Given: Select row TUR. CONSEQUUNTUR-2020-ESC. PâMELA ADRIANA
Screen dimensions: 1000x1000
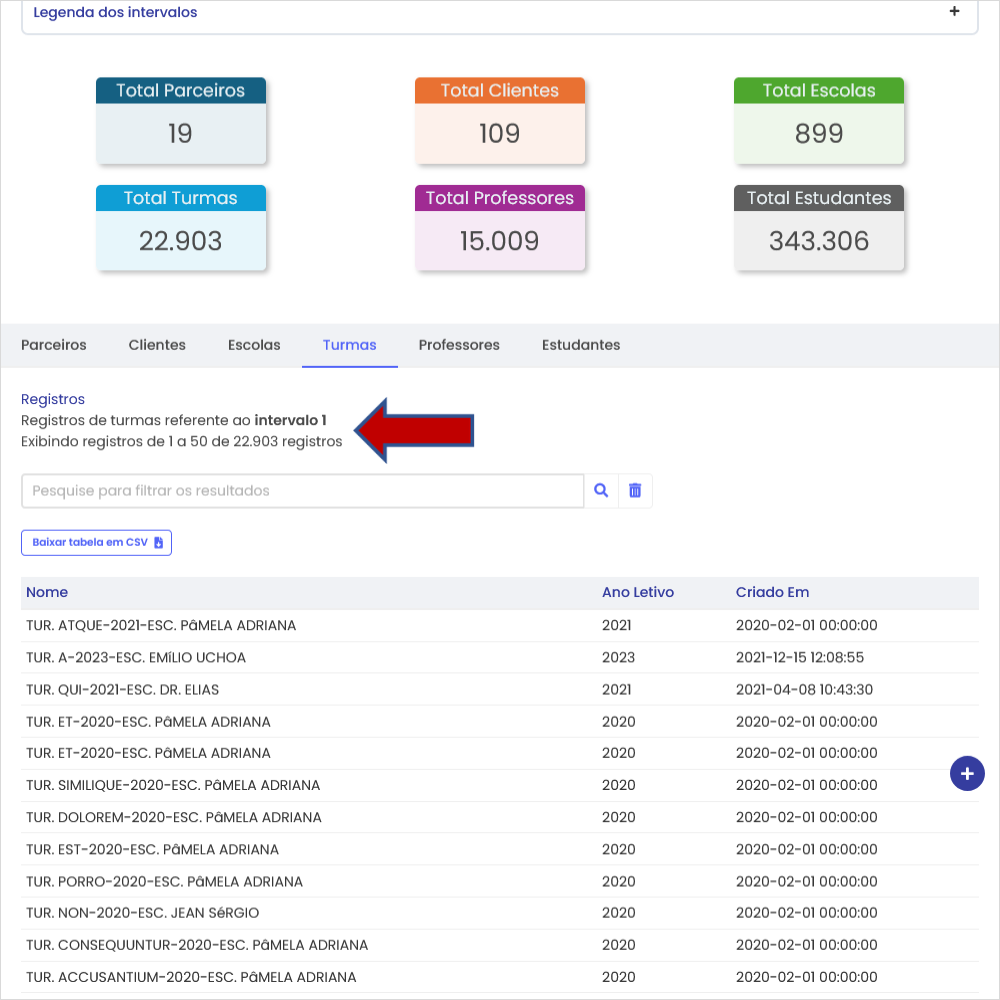Looking at the screenshot, I should [x=500, y=945].
